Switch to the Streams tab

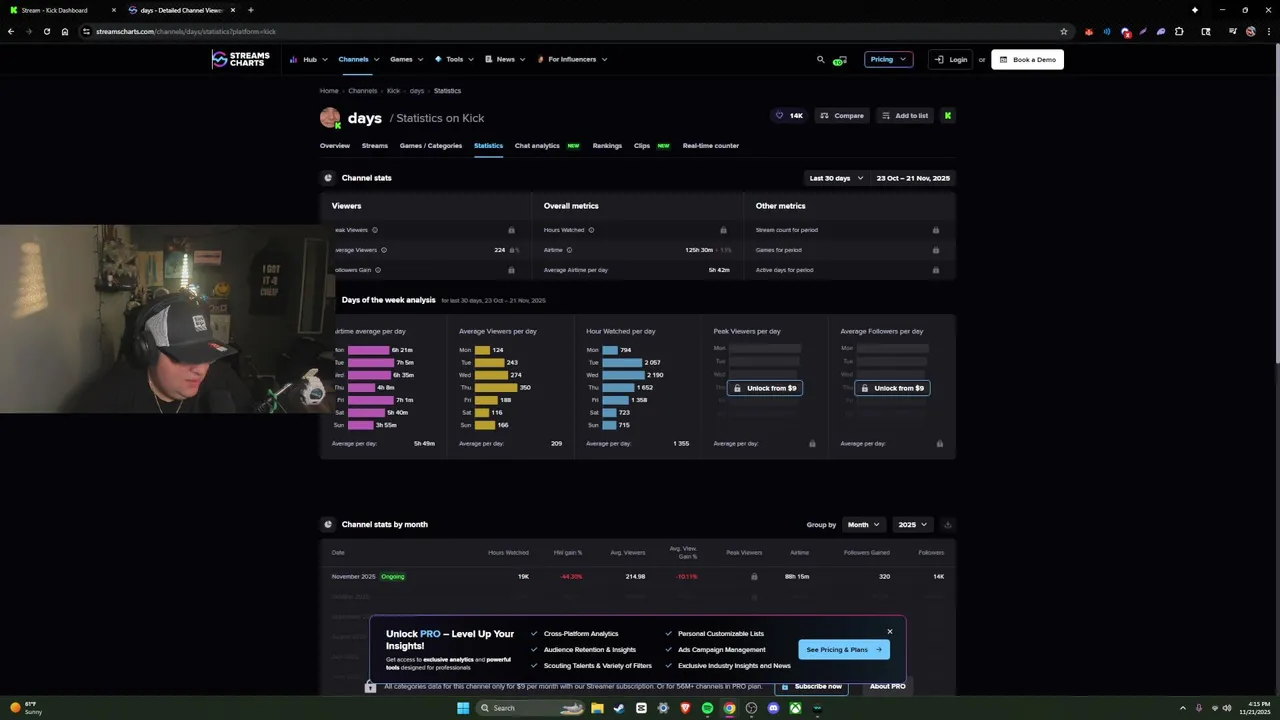pos(375,146)
